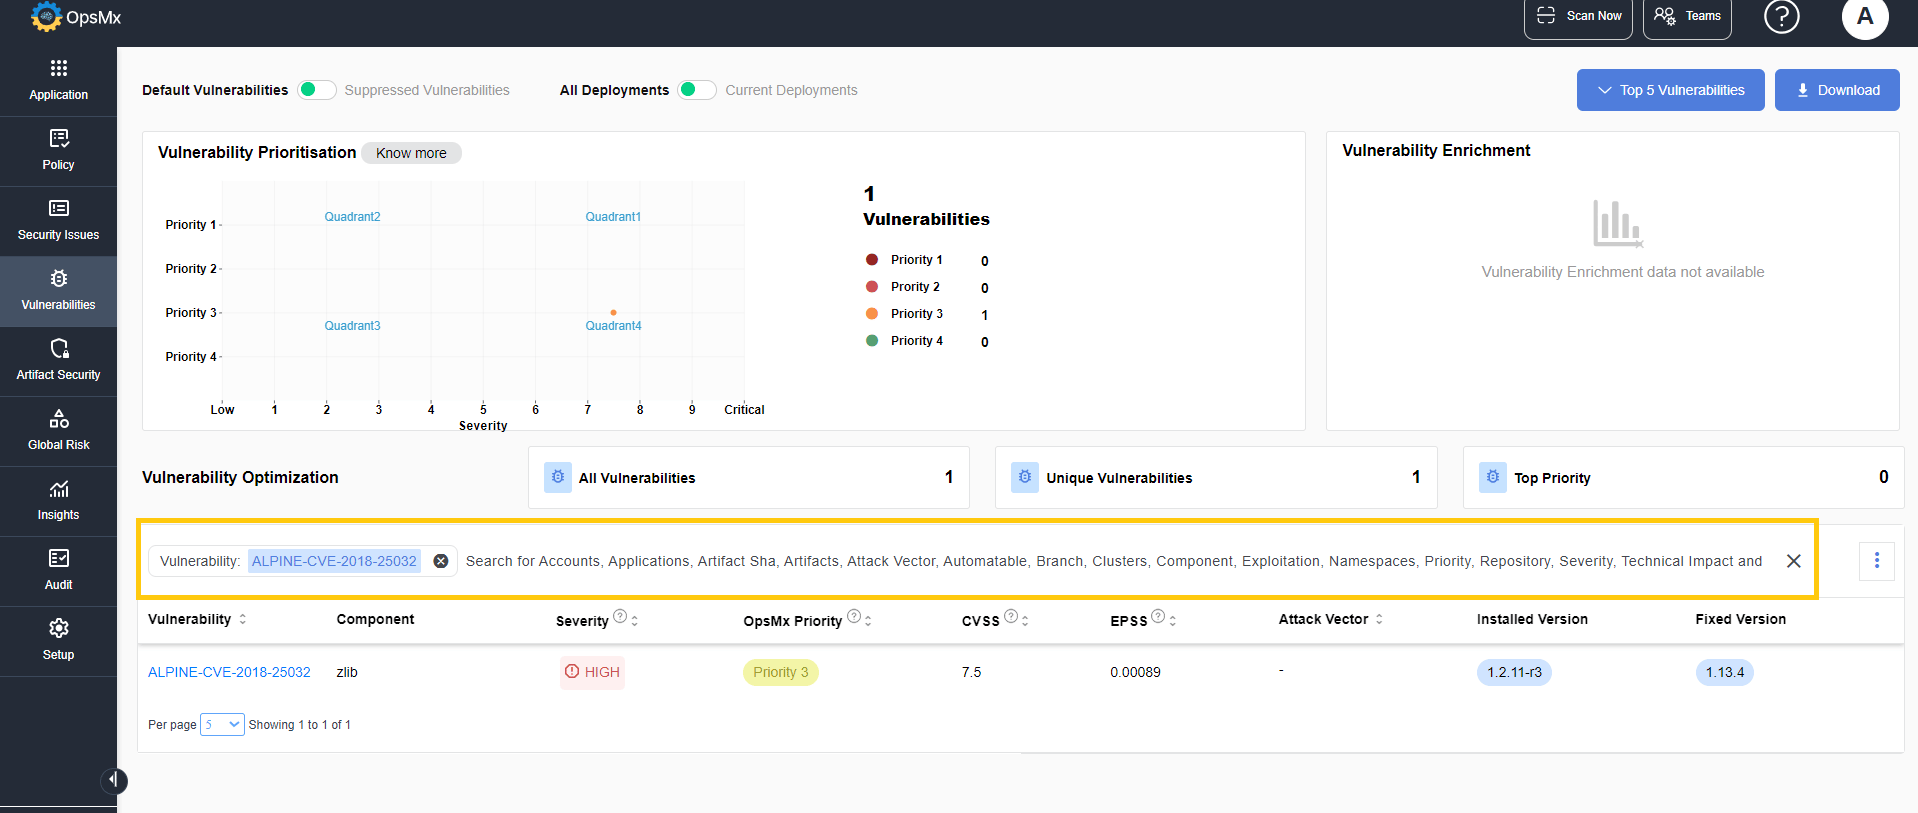Open the Per page count dropdown
This screenshot has height=813, width=1918.
point(222,725)
